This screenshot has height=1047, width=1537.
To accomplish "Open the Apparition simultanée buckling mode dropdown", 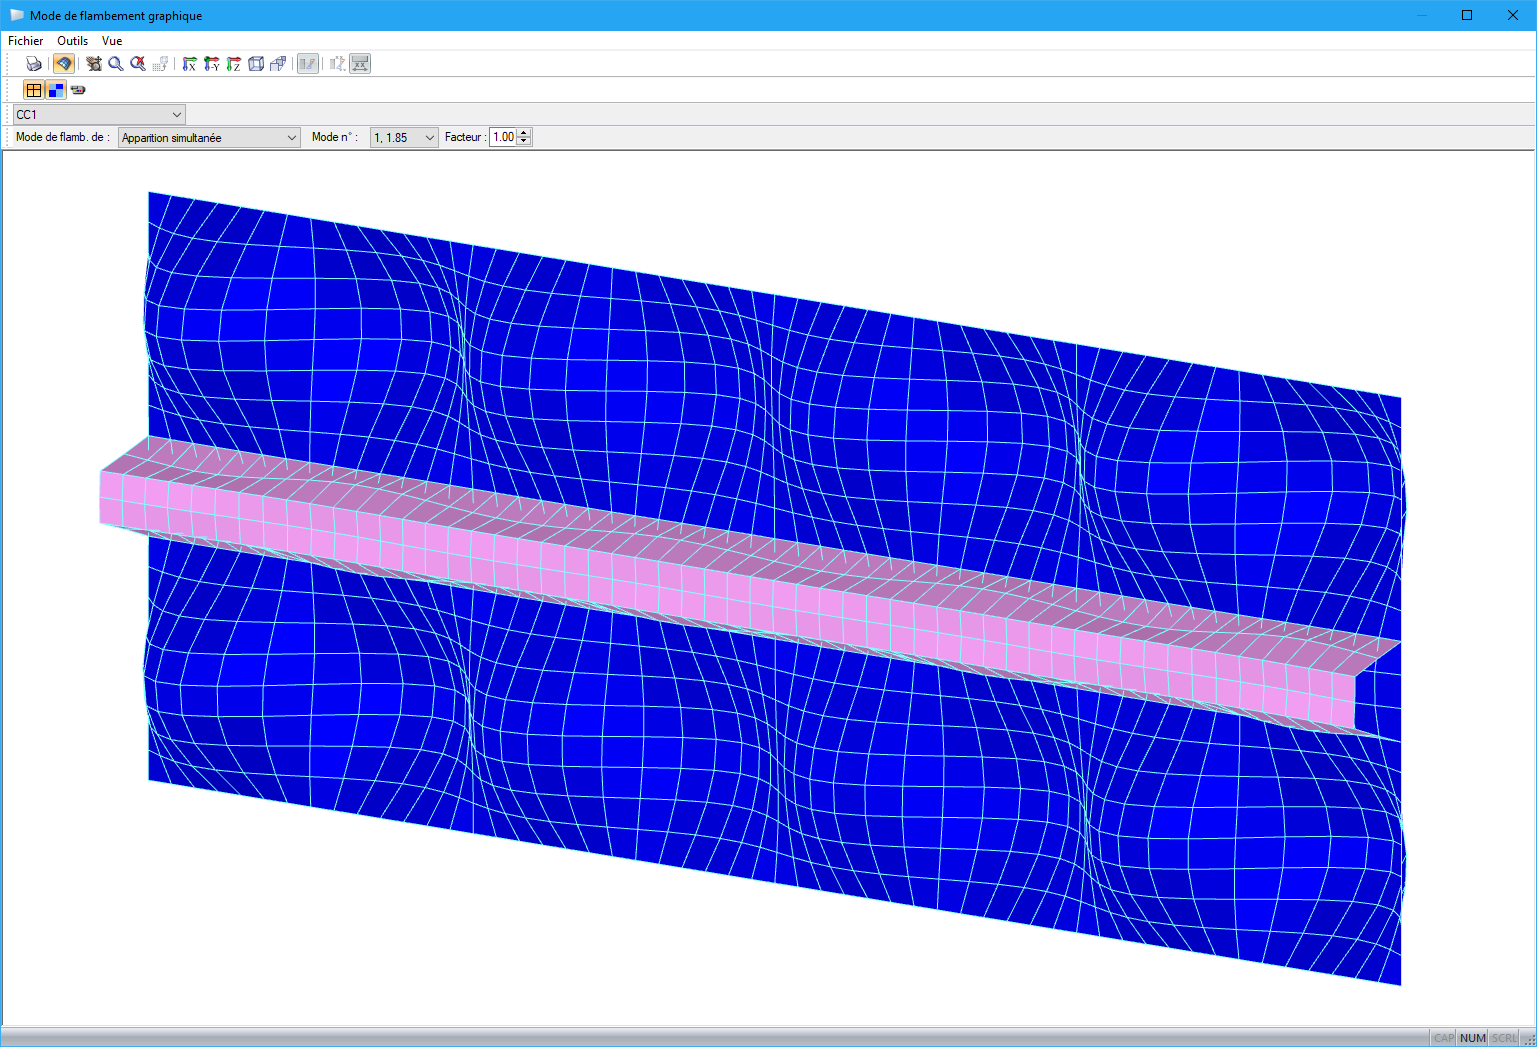I will [x=209, y=138].
